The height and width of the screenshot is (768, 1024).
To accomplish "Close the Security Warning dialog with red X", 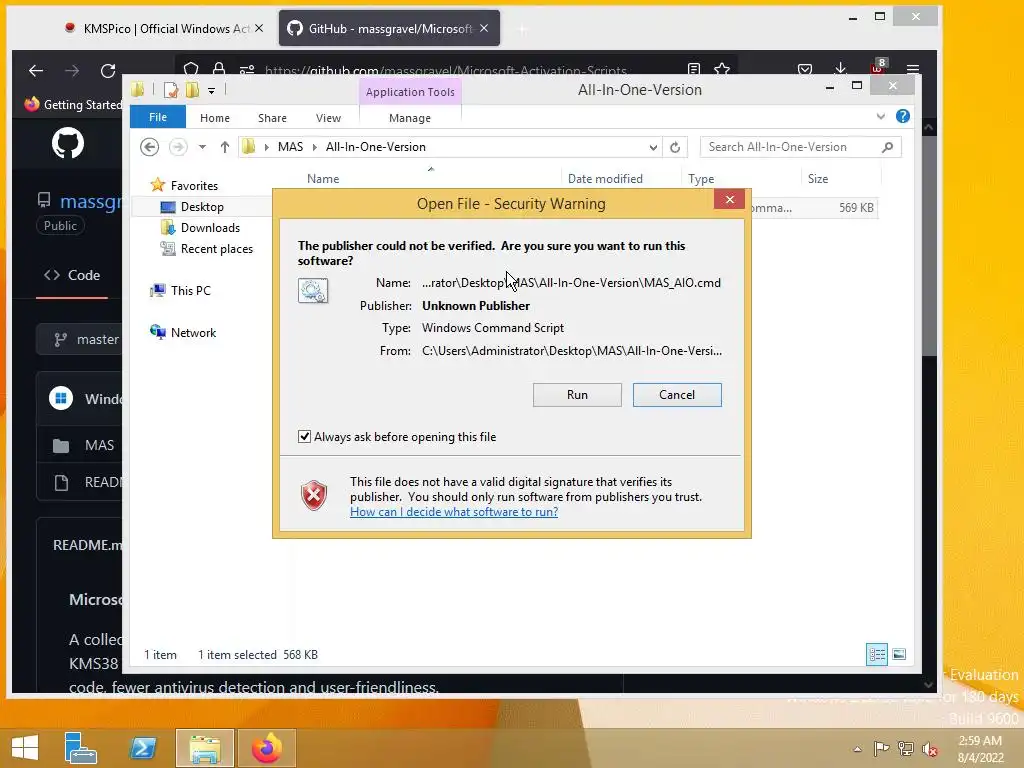I will tap(729, 200).
